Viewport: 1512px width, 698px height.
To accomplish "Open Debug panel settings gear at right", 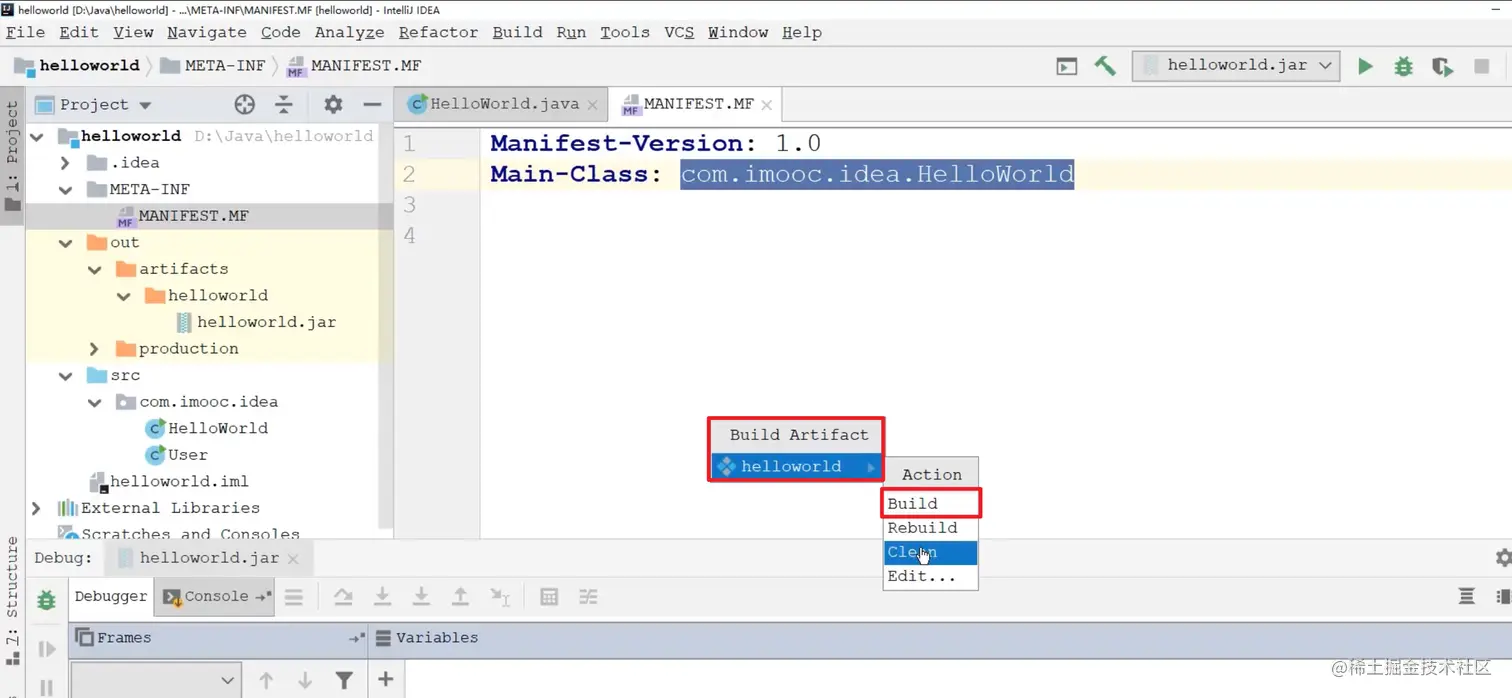I will [x=1503, y=558].
